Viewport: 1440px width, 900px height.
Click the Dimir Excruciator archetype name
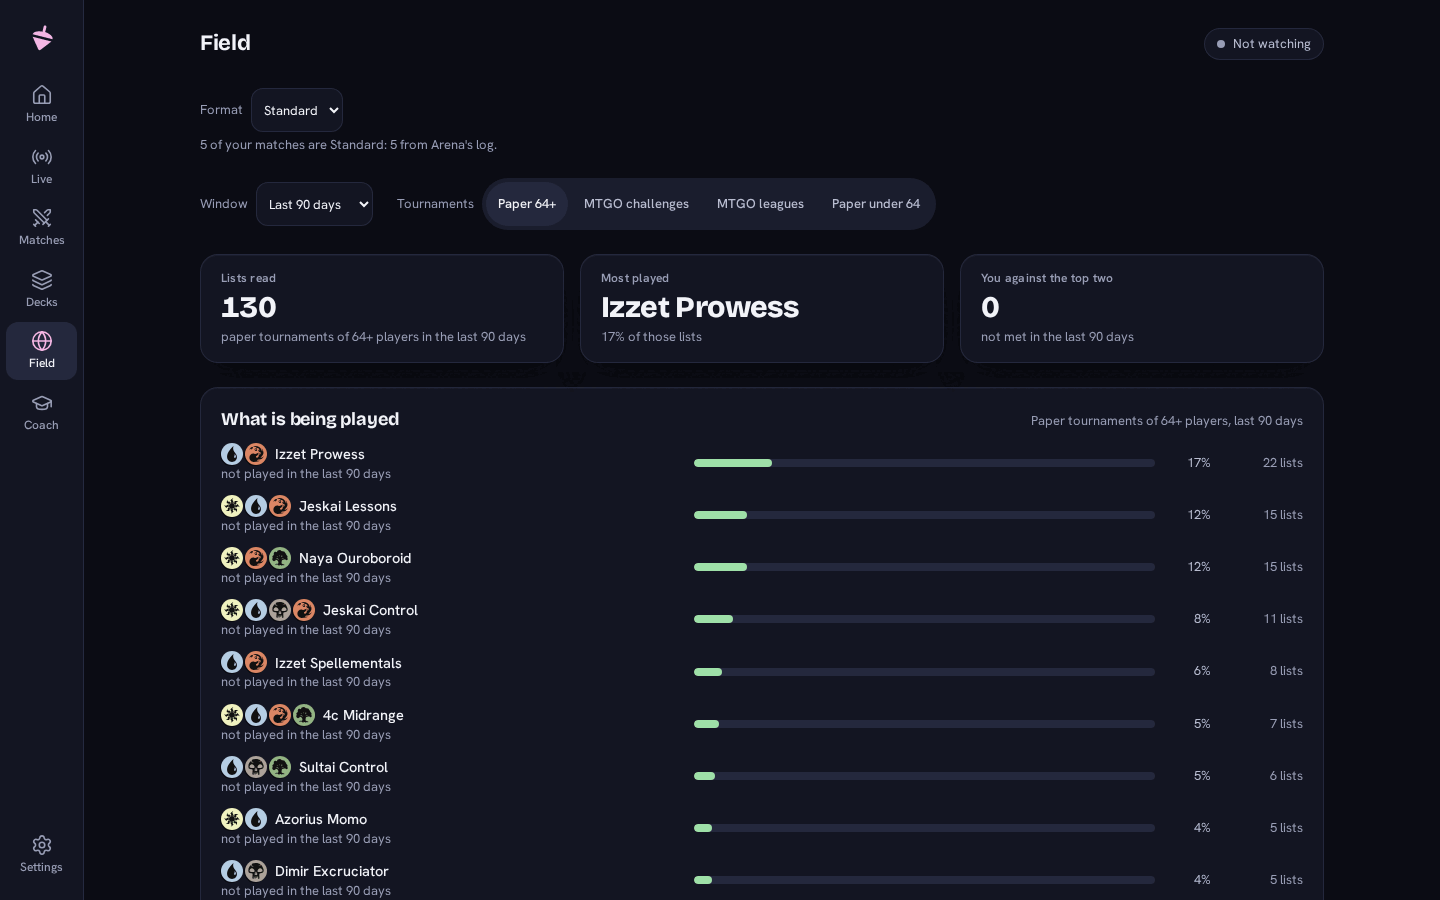[332, 871]
